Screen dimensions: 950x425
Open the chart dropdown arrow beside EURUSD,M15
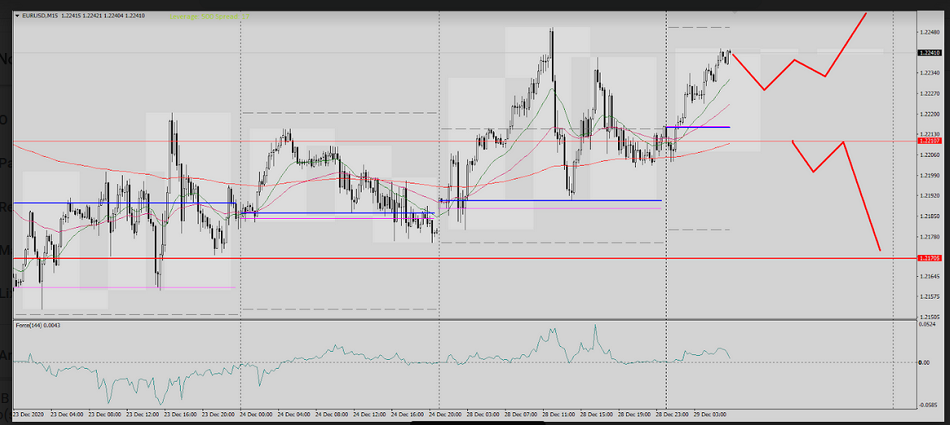[17, 16]
